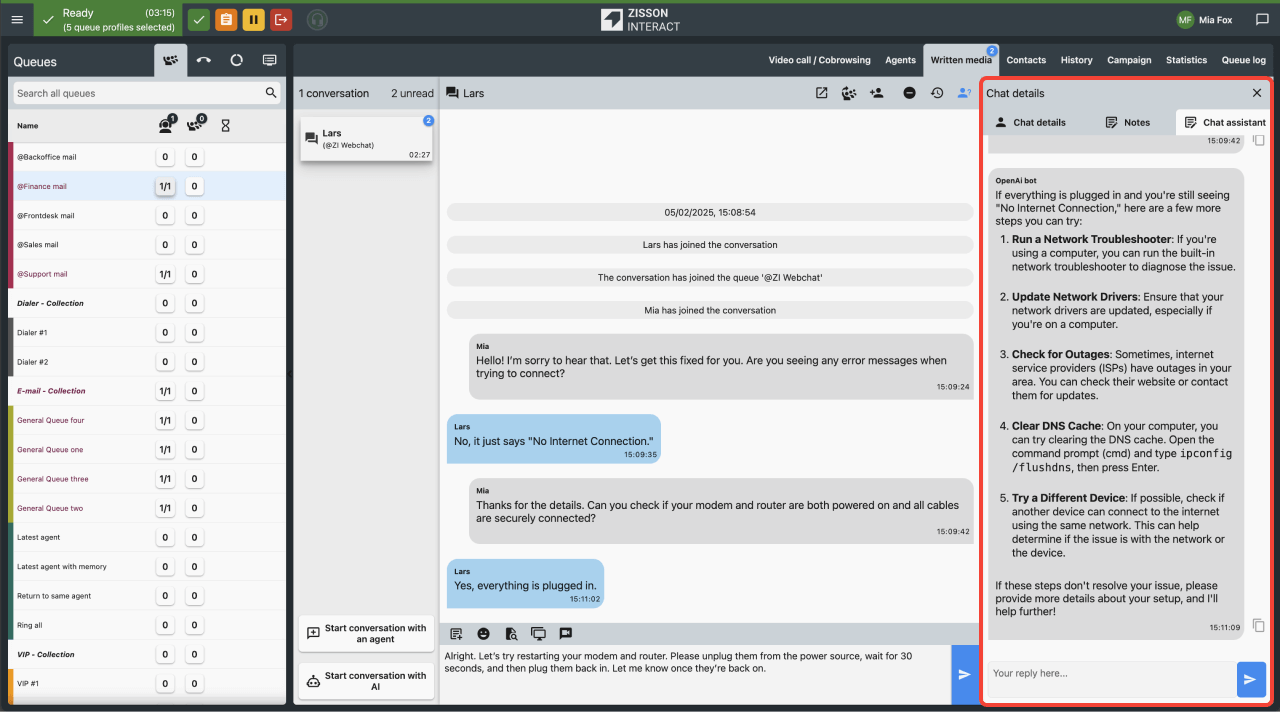Click the Search all queues field
This screenshot has width=1280, height=712.
click(x=138, y=93)
